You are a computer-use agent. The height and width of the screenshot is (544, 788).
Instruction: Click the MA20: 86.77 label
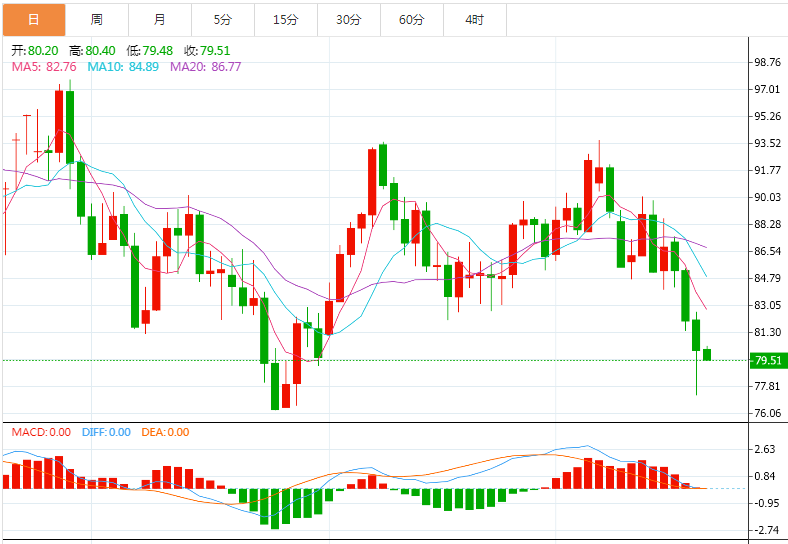[x=206, y=67]
